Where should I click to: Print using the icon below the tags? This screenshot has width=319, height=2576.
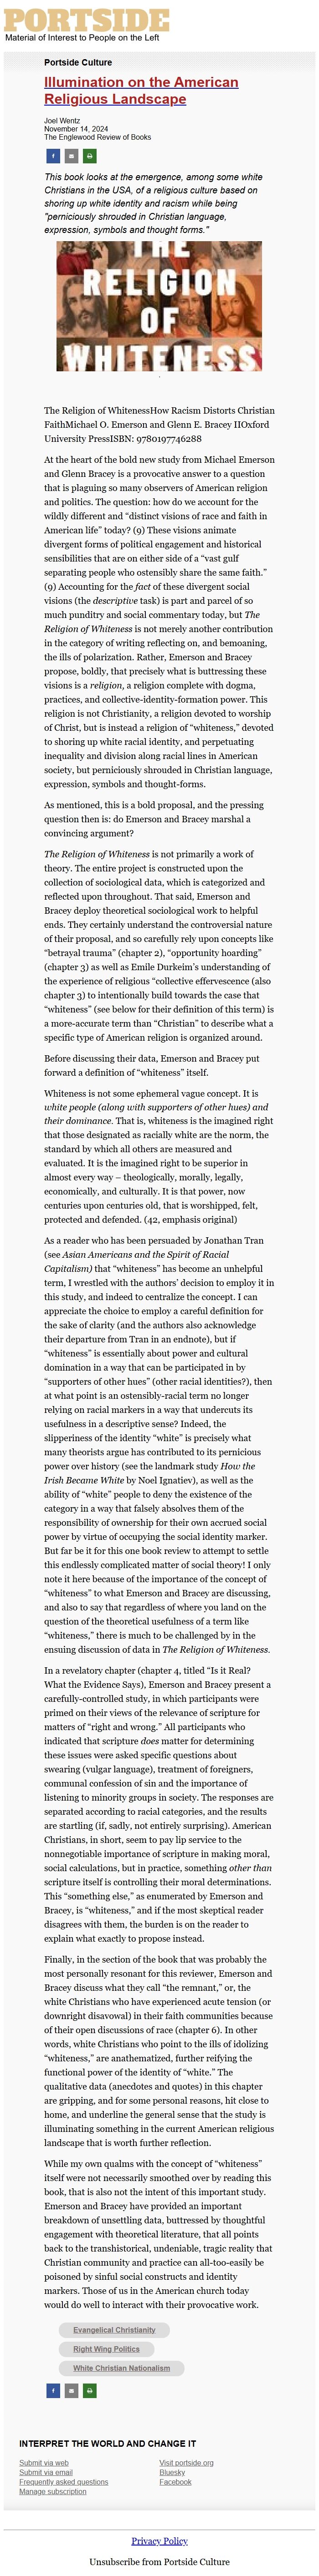coord(89,2389)
